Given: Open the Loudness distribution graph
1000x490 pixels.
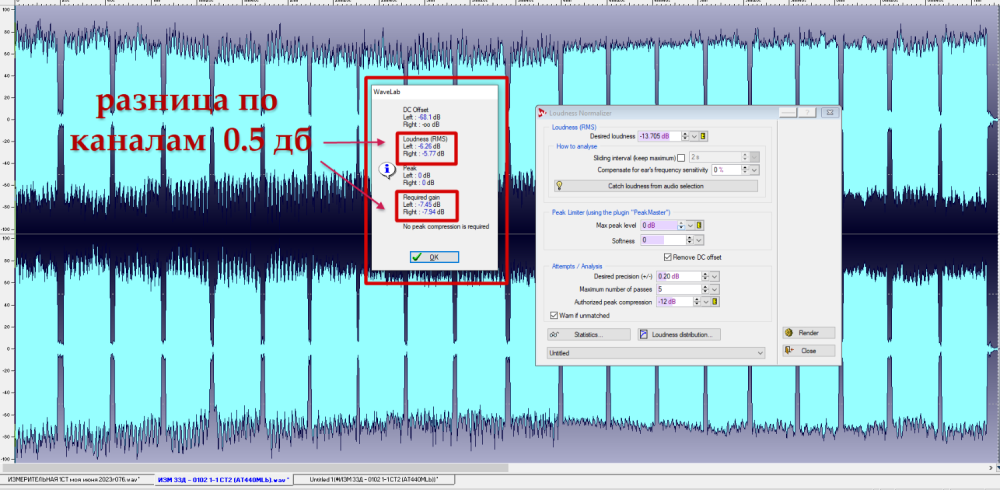Looking at the screenshot, I should click(680, 334).
